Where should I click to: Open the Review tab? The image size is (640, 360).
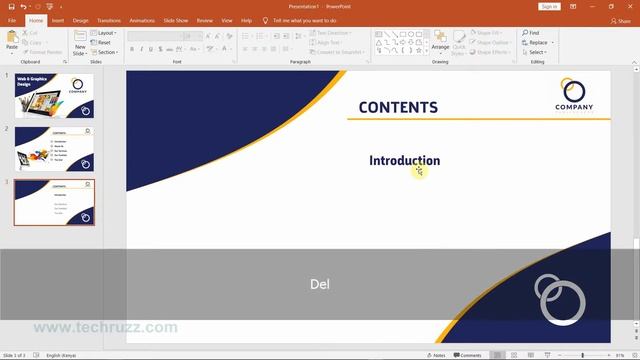click(204, 20)
